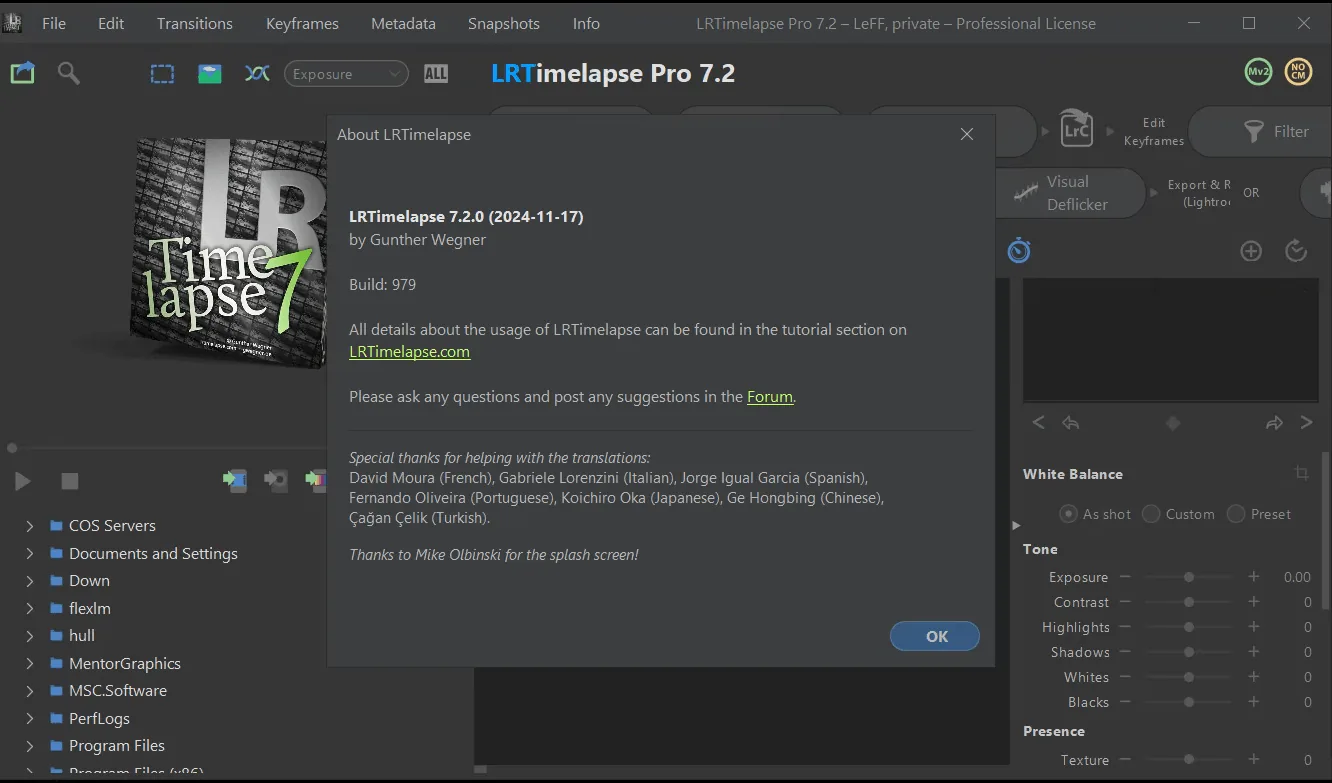Expand the COS Servers folder
Screen dimensions: 1332x783
click(30, 526)
